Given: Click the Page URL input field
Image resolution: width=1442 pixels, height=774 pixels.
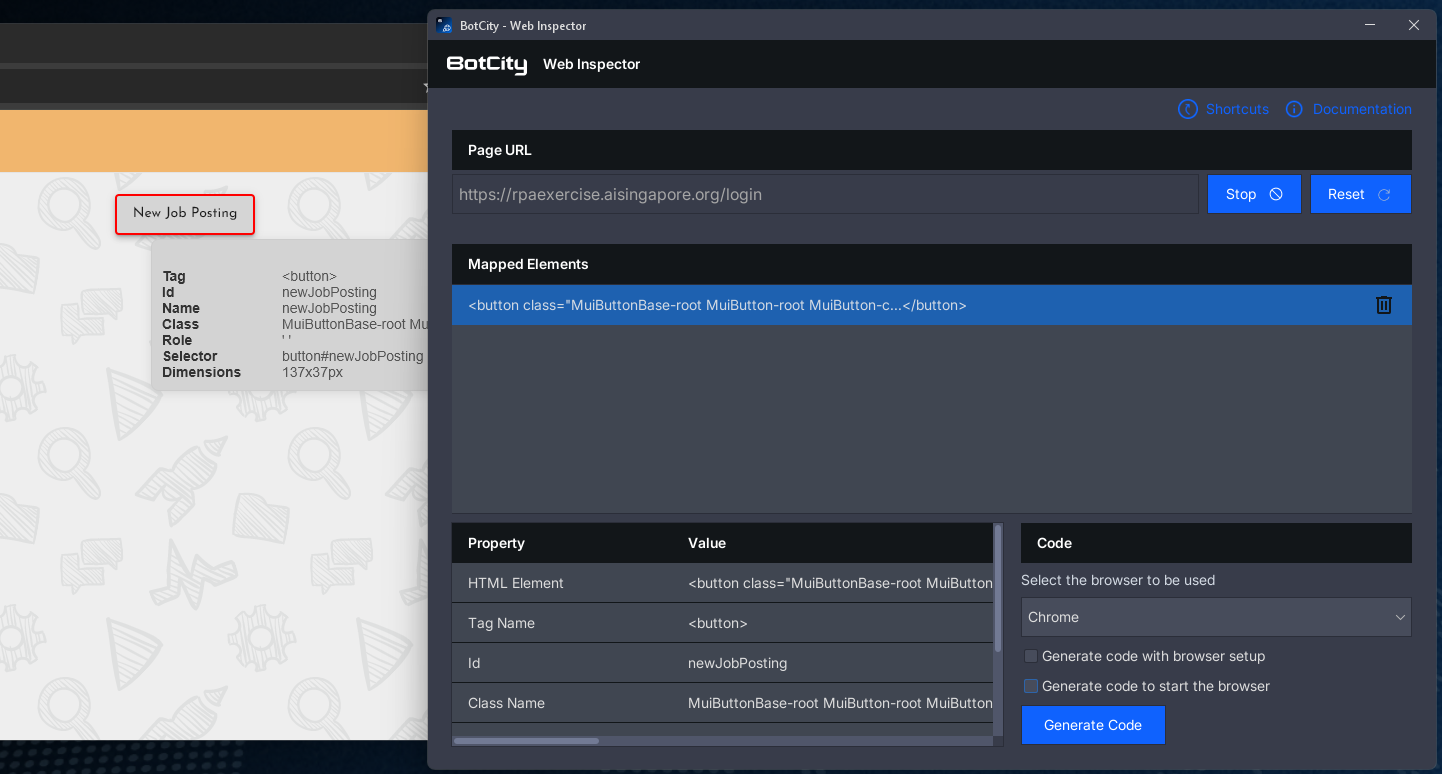Looking at the screenshot, I should pos(824,194).
